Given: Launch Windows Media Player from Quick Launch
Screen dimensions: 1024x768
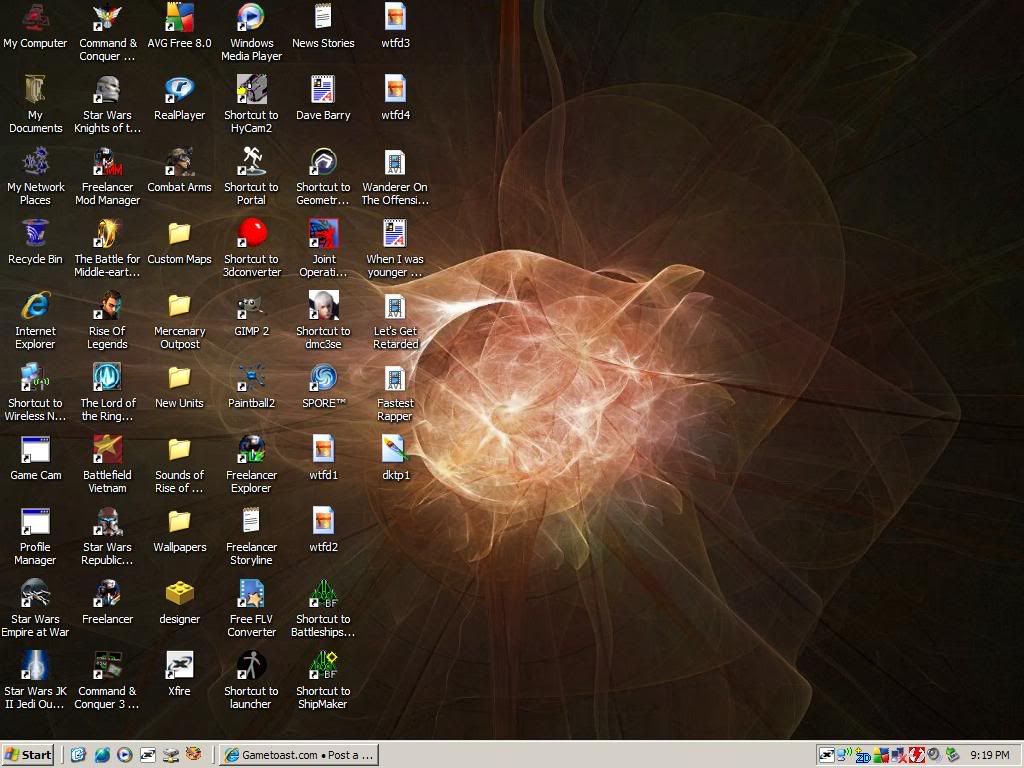Looking at the screenshot, I should point(125,755).
